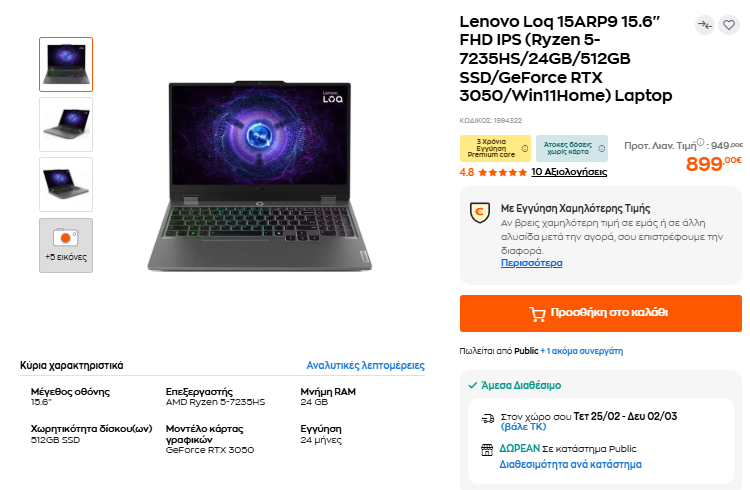Click the orange shield guarantee icon

tap(480, 211)
